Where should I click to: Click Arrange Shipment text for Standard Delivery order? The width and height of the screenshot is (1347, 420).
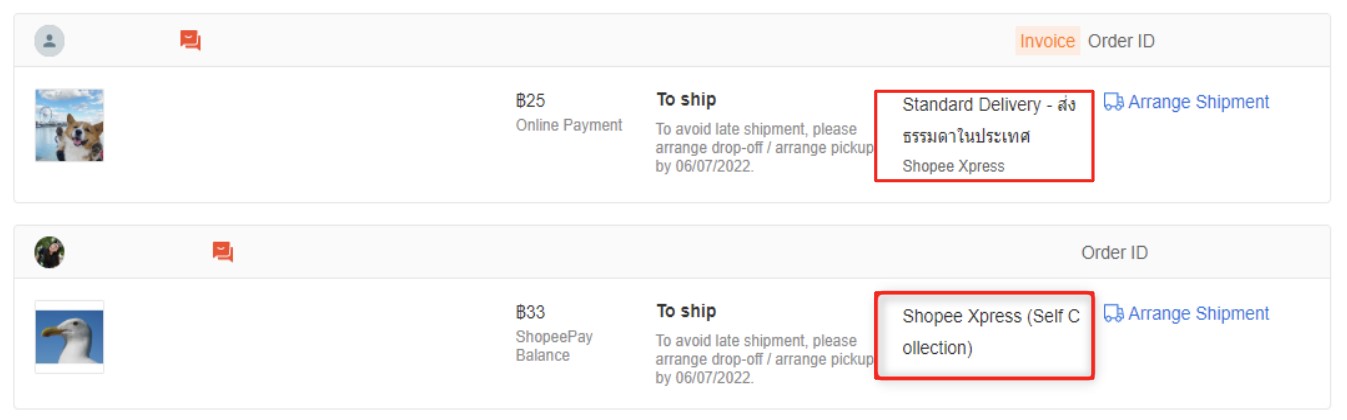coord(1198,102)
